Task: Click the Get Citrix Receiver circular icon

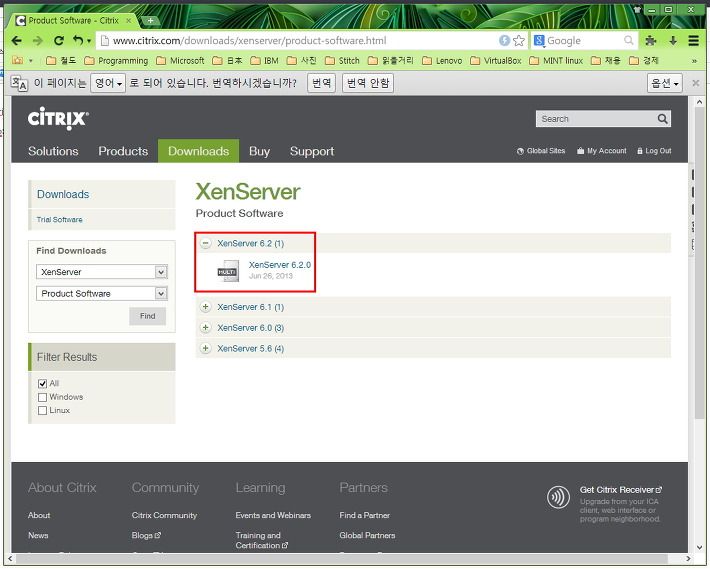Action: click(558, 497)
